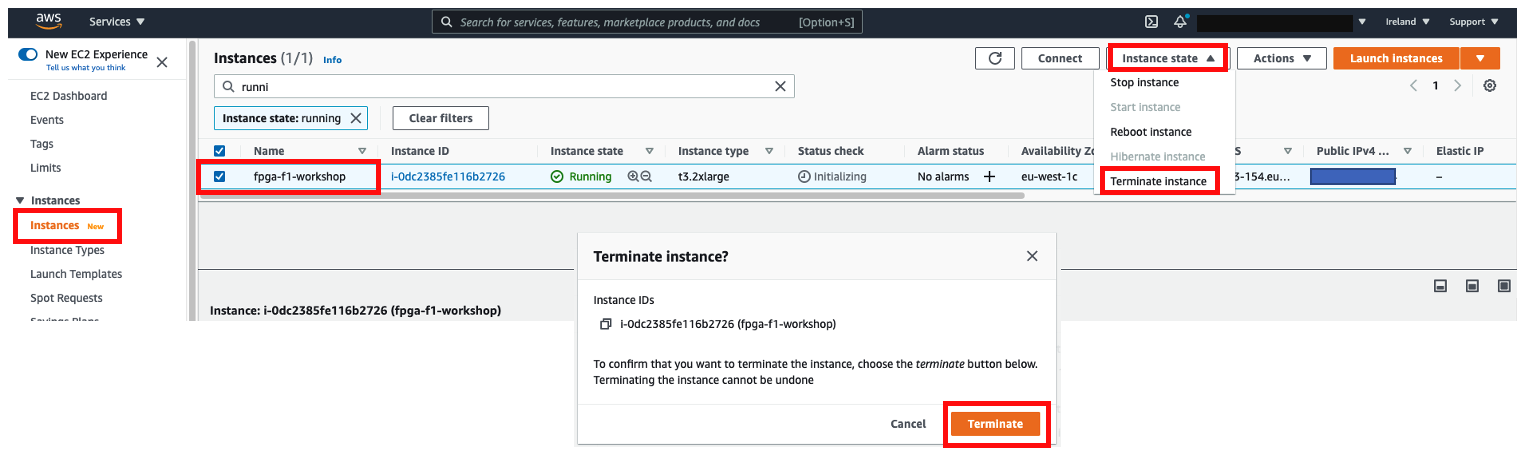Open the AWS CloudShell icon
1525x462 pixels.
click(x=1151, y=21)
